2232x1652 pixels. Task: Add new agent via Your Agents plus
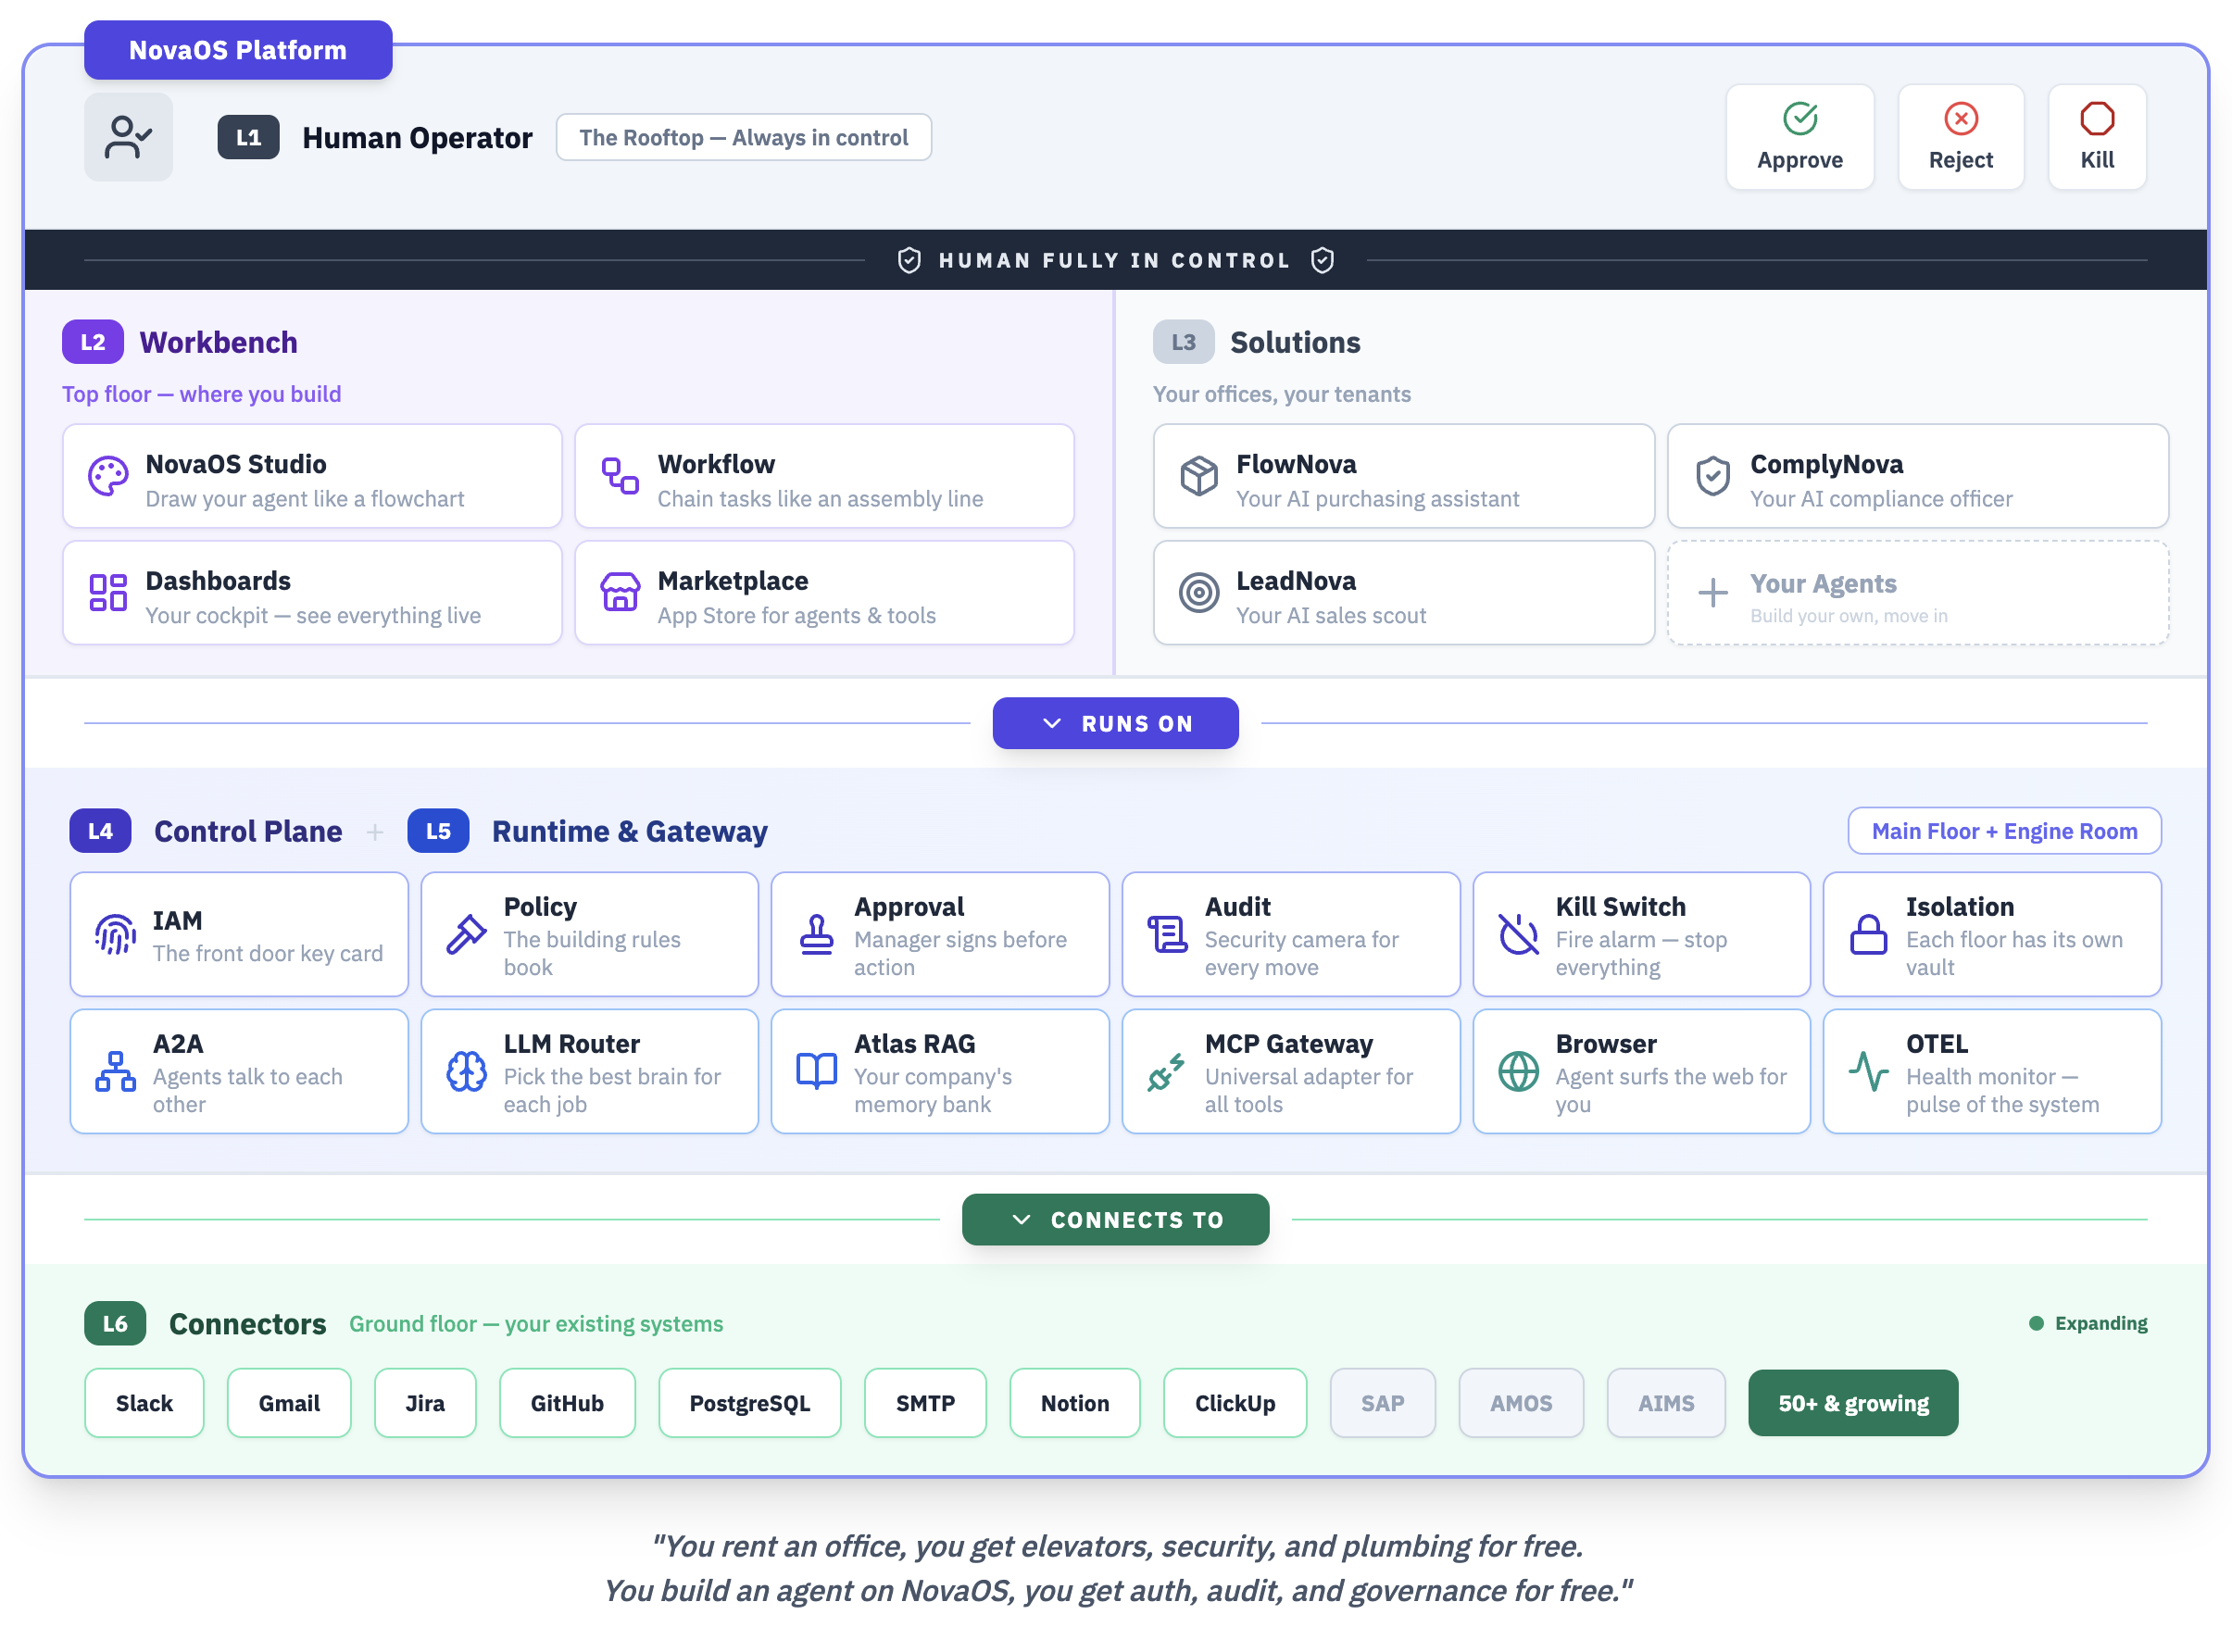pos(1712,593)
